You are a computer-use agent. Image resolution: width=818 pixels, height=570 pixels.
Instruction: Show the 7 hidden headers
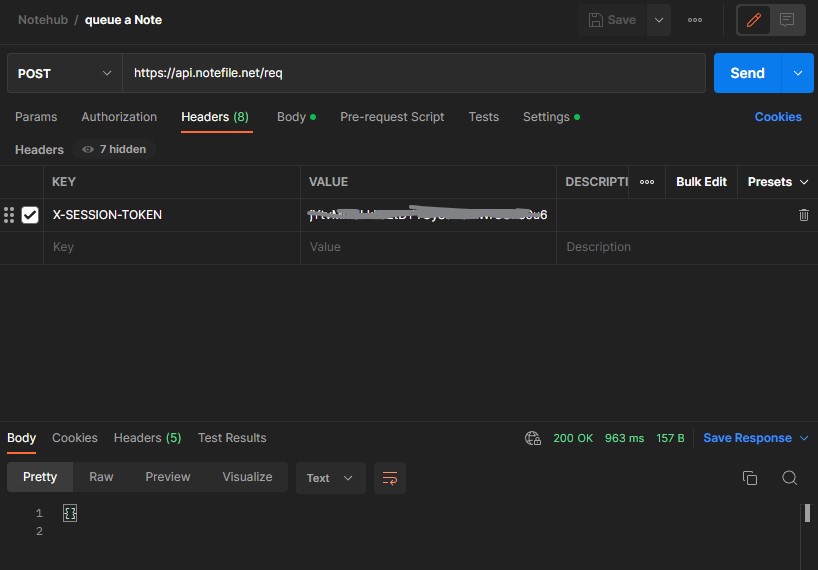(114, 150)
